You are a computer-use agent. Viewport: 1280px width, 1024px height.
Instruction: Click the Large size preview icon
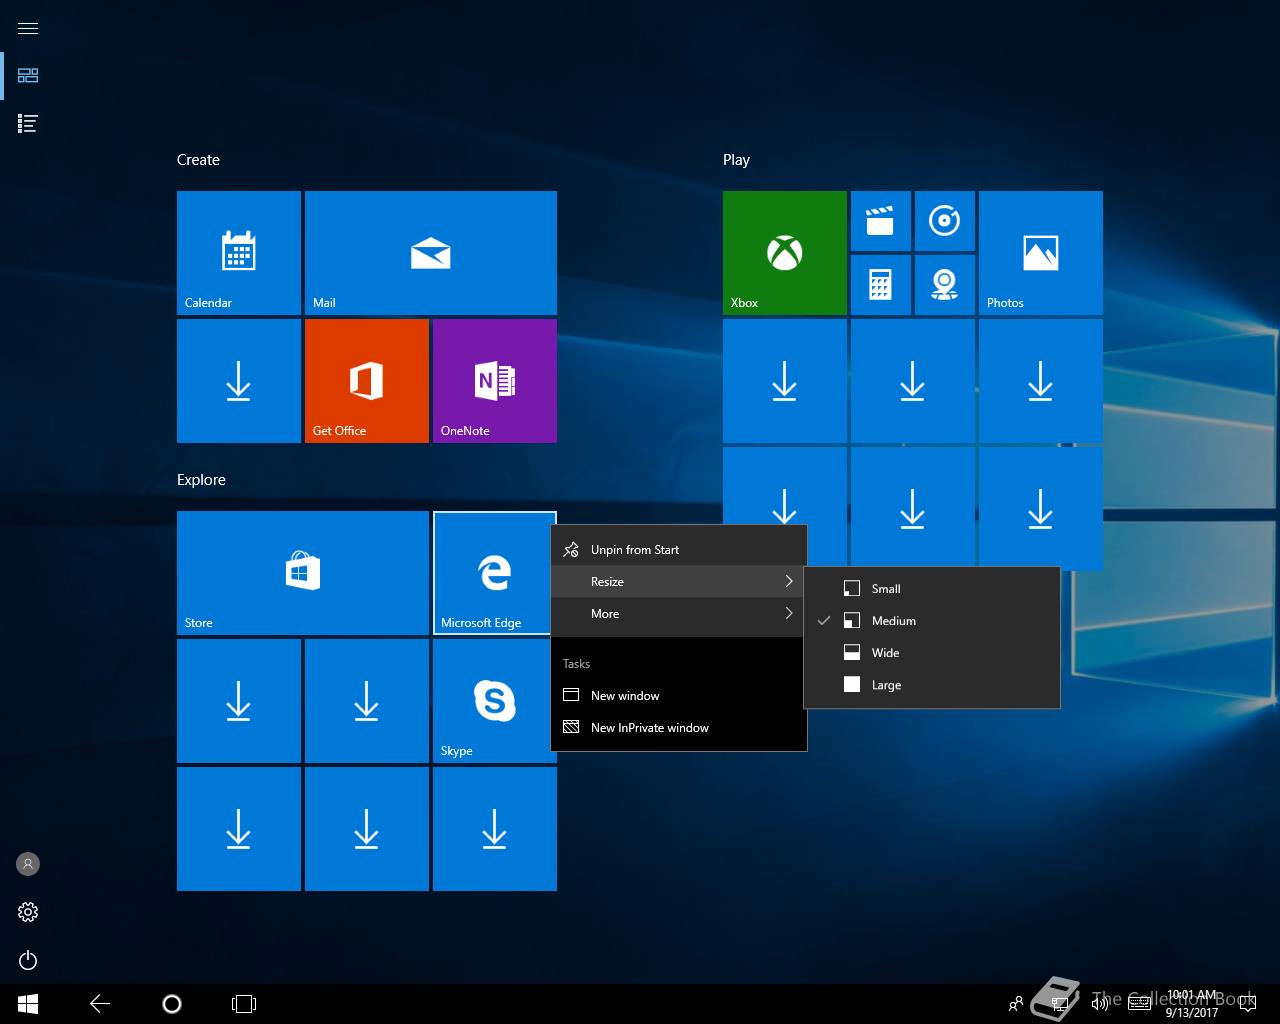point(852,685)
